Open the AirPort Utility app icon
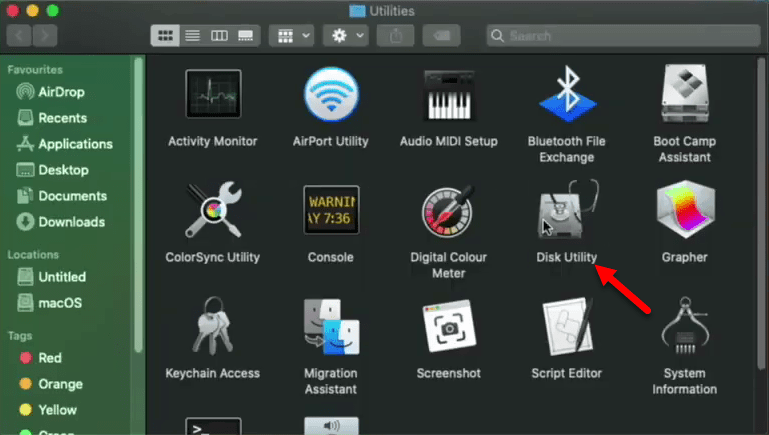Screen dimensions: 769x435 332,94
